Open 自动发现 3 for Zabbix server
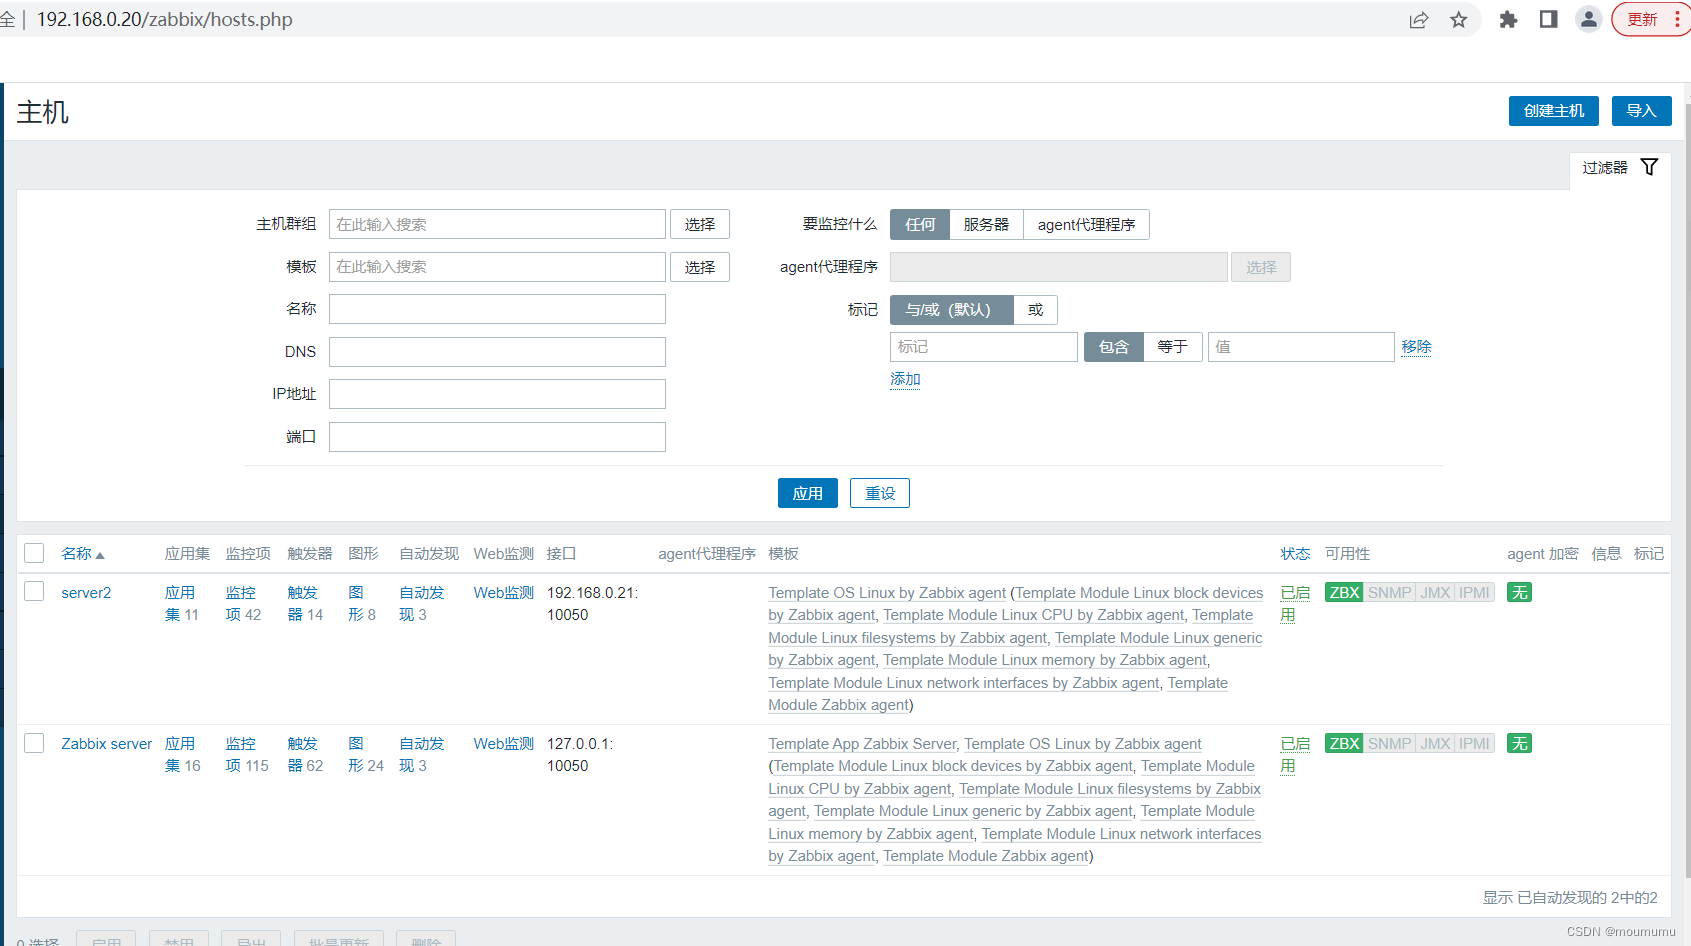The image size is (1691, 946). click(421, 754)
